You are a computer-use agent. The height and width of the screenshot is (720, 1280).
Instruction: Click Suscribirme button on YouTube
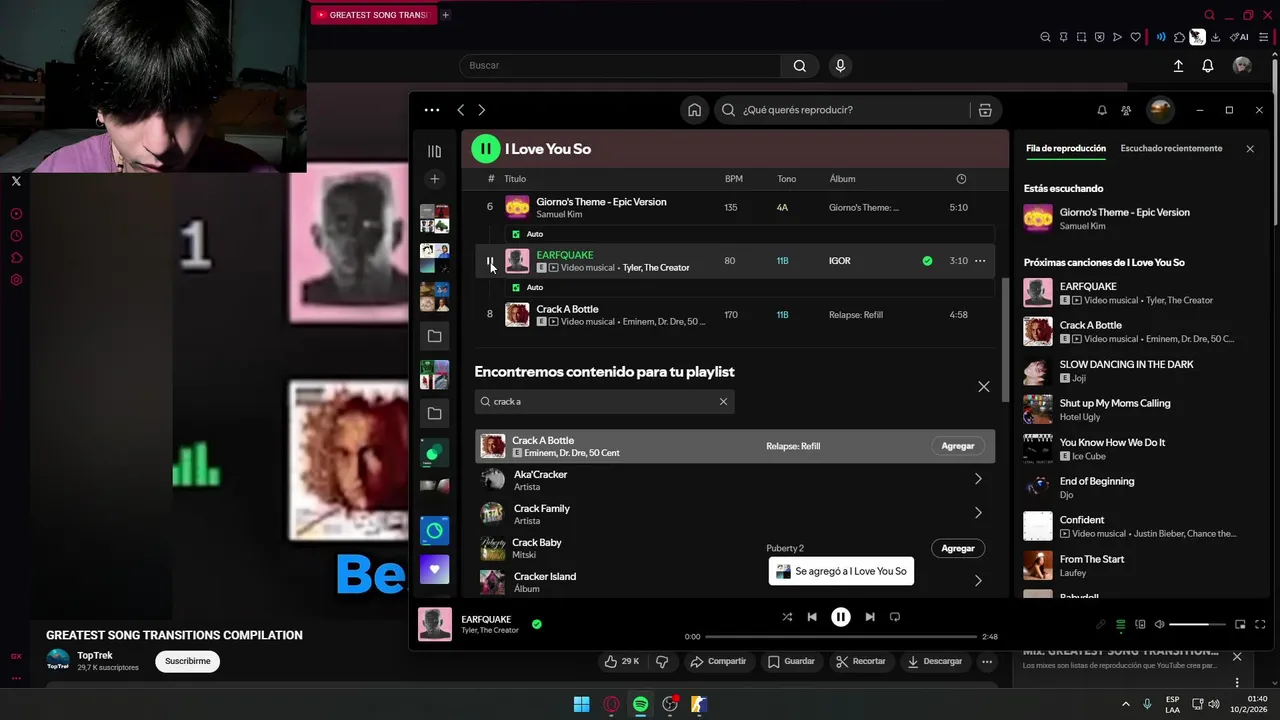187,661
